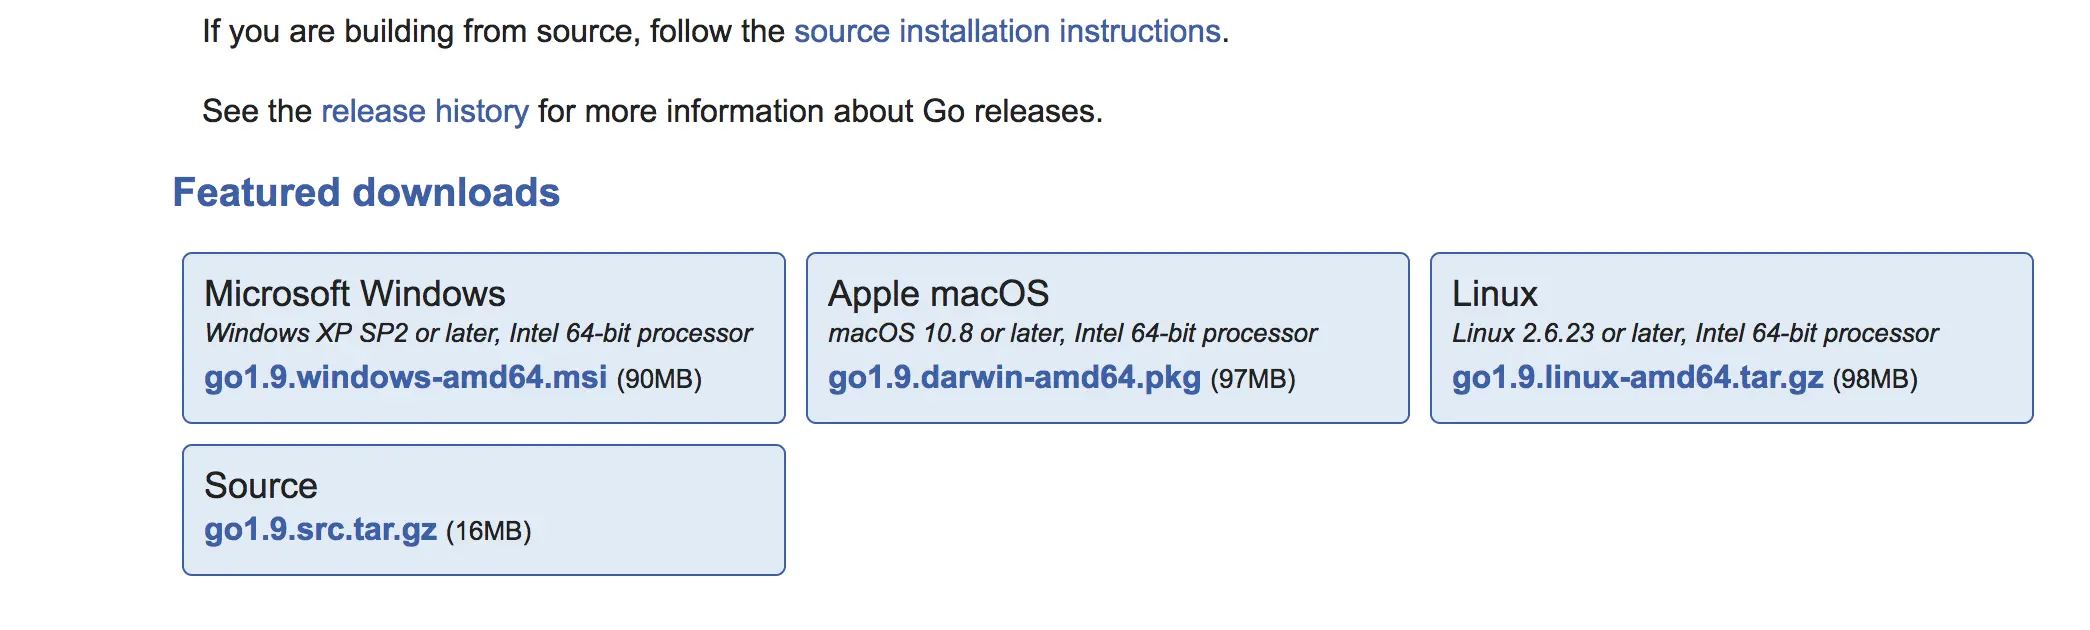Open the source installation instructions link
The image size is (2090, 630).
click(1007, 32)
